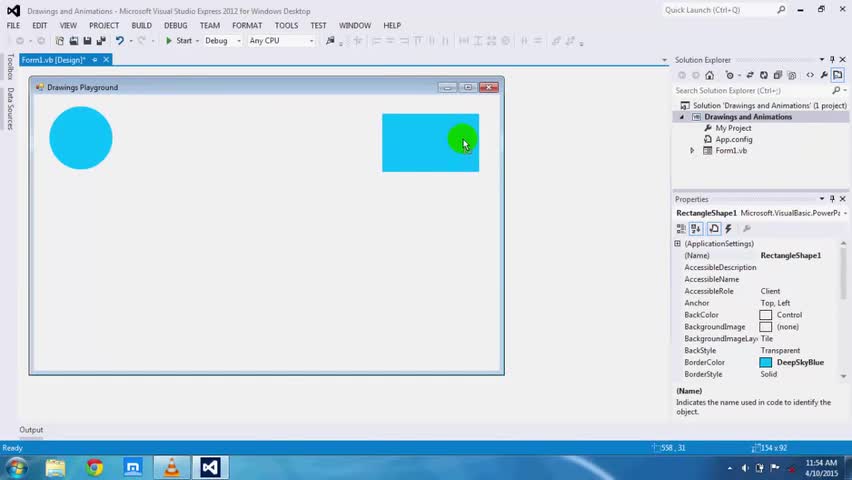Image resolution: width=852 pixels, height=480 pixels.
Task: Open the DEBUG menu
Action: [176, 26]
